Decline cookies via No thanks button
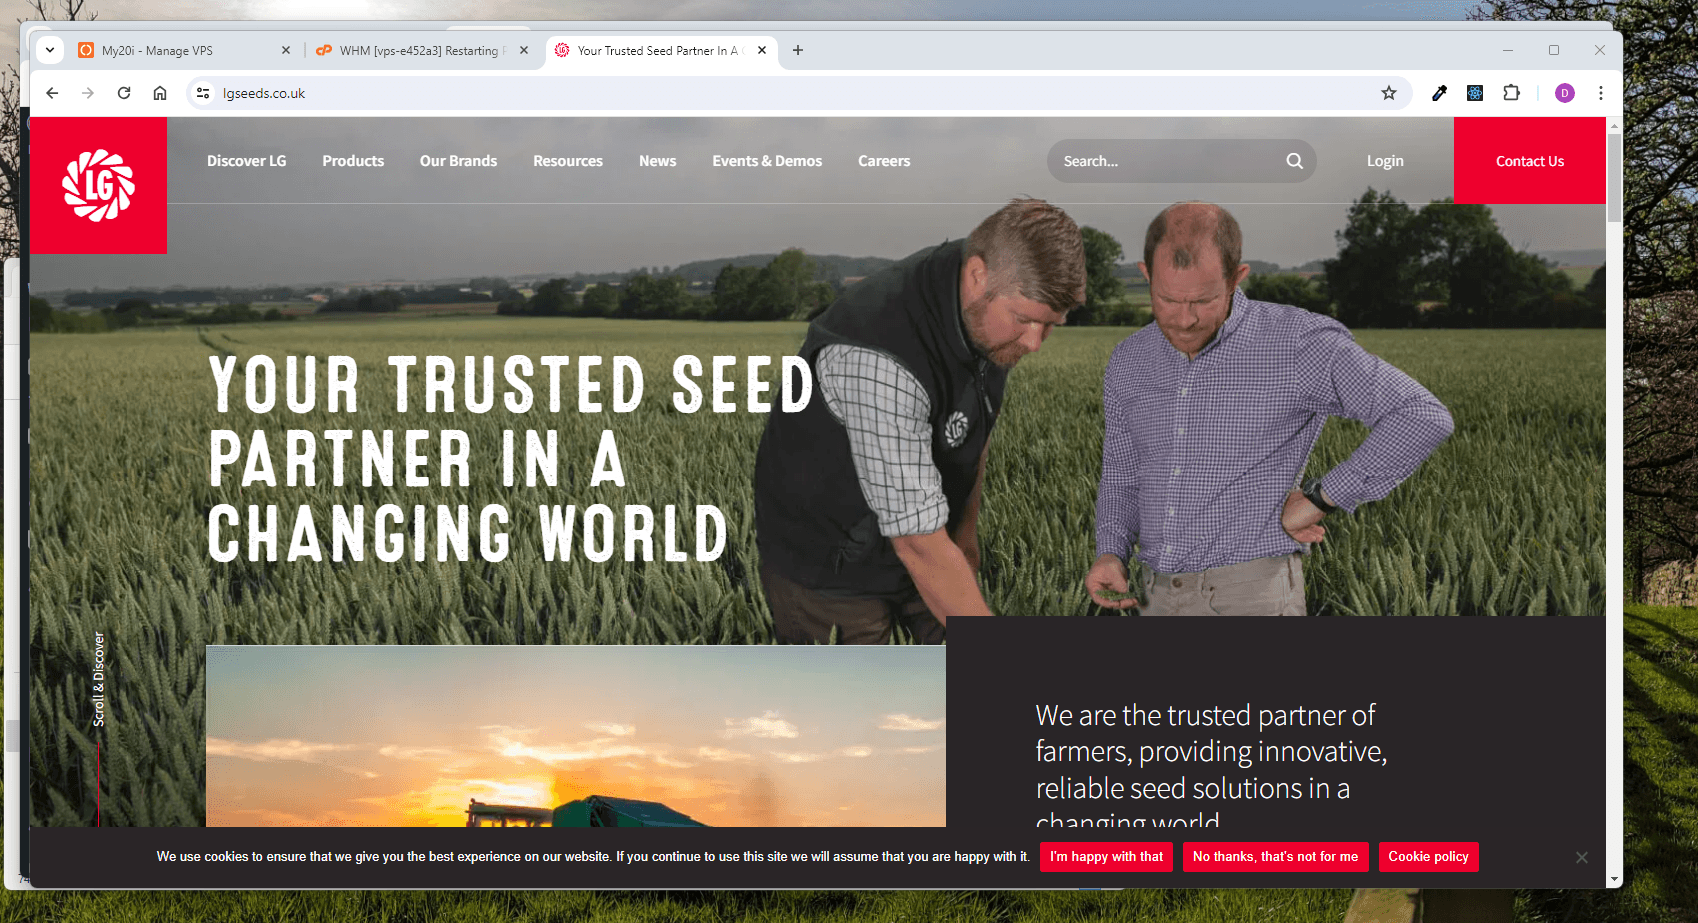 coord(1275,856)
